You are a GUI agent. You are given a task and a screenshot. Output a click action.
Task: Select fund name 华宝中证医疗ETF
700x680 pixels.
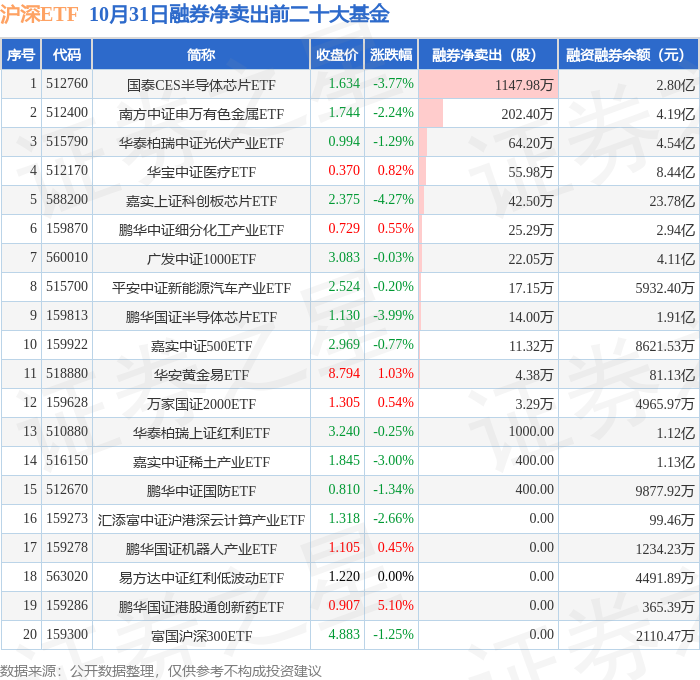[x=201, y=171]
